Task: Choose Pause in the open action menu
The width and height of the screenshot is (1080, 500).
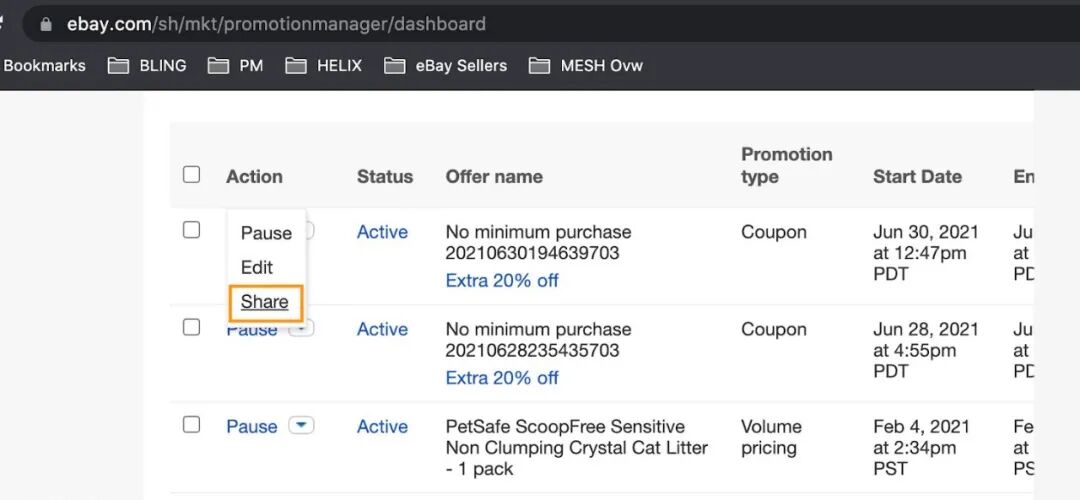Action: point(266,233)
